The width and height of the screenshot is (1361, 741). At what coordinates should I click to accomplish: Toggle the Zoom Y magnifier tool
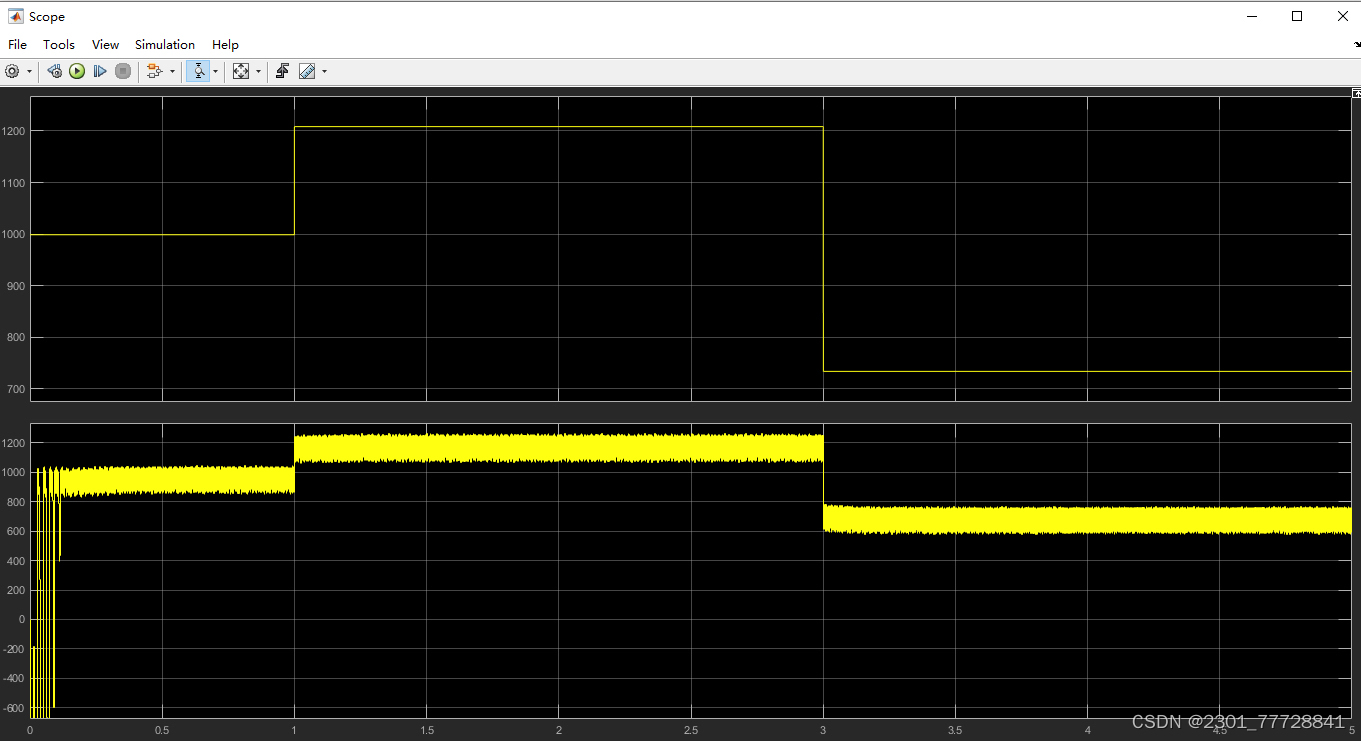[x=198, y=71]
